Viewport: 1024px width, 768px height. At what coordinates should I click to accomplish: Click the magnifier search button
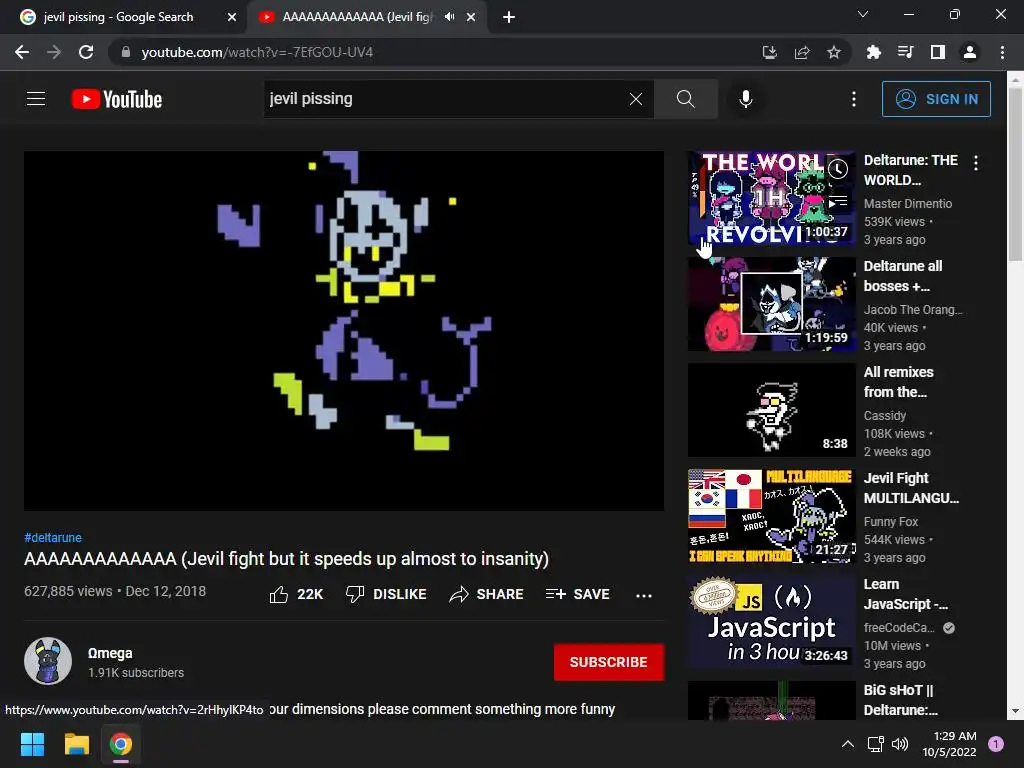[686, 99]
